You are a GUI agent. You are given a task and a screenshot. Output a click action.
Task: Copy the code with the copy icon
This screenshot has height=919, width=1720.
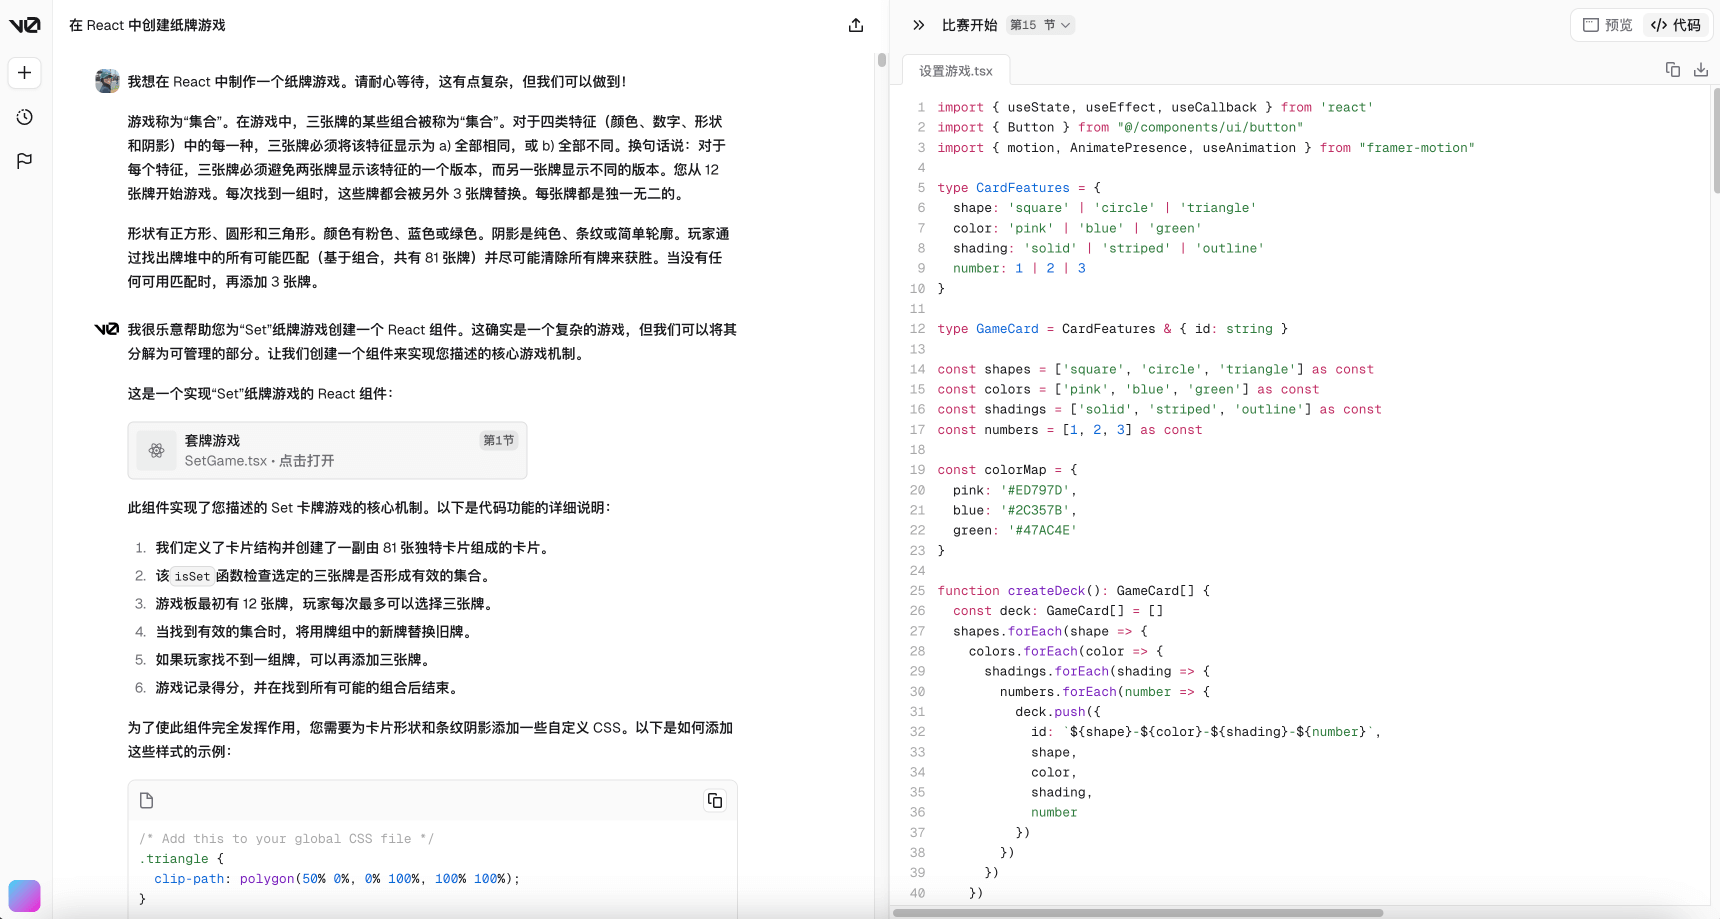coord(1672,69)
